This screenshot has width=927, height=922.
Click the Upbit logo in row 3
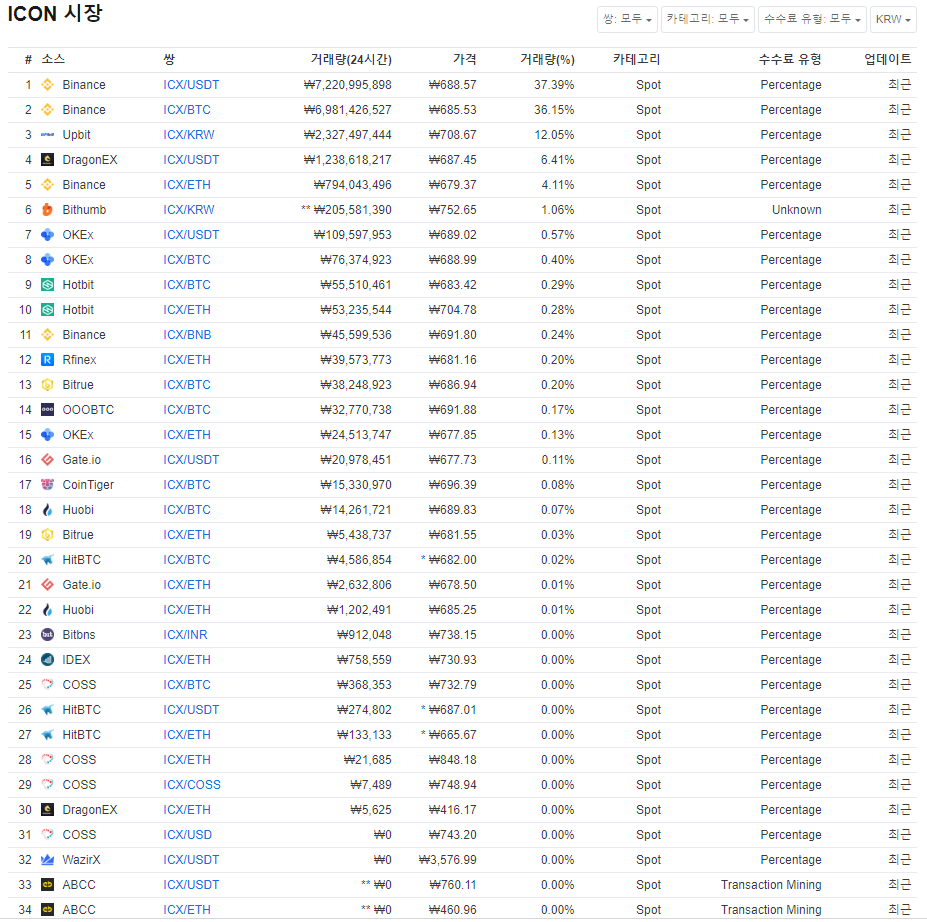pyautogui.click(x=47, y=135)
